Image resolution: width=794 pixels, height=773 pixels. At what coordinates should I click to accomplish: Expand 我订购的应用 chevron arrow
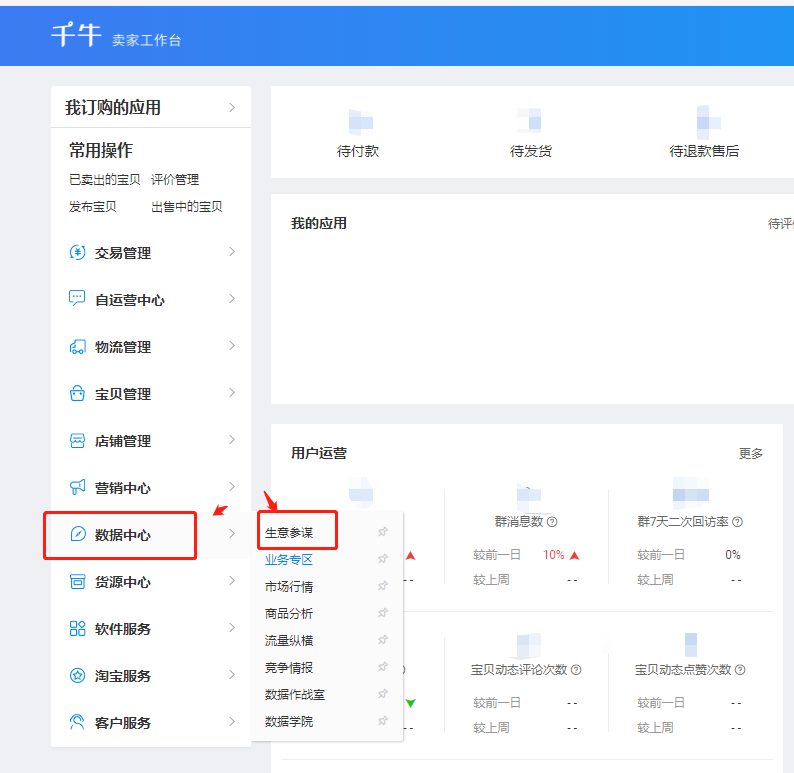[232, 107]
